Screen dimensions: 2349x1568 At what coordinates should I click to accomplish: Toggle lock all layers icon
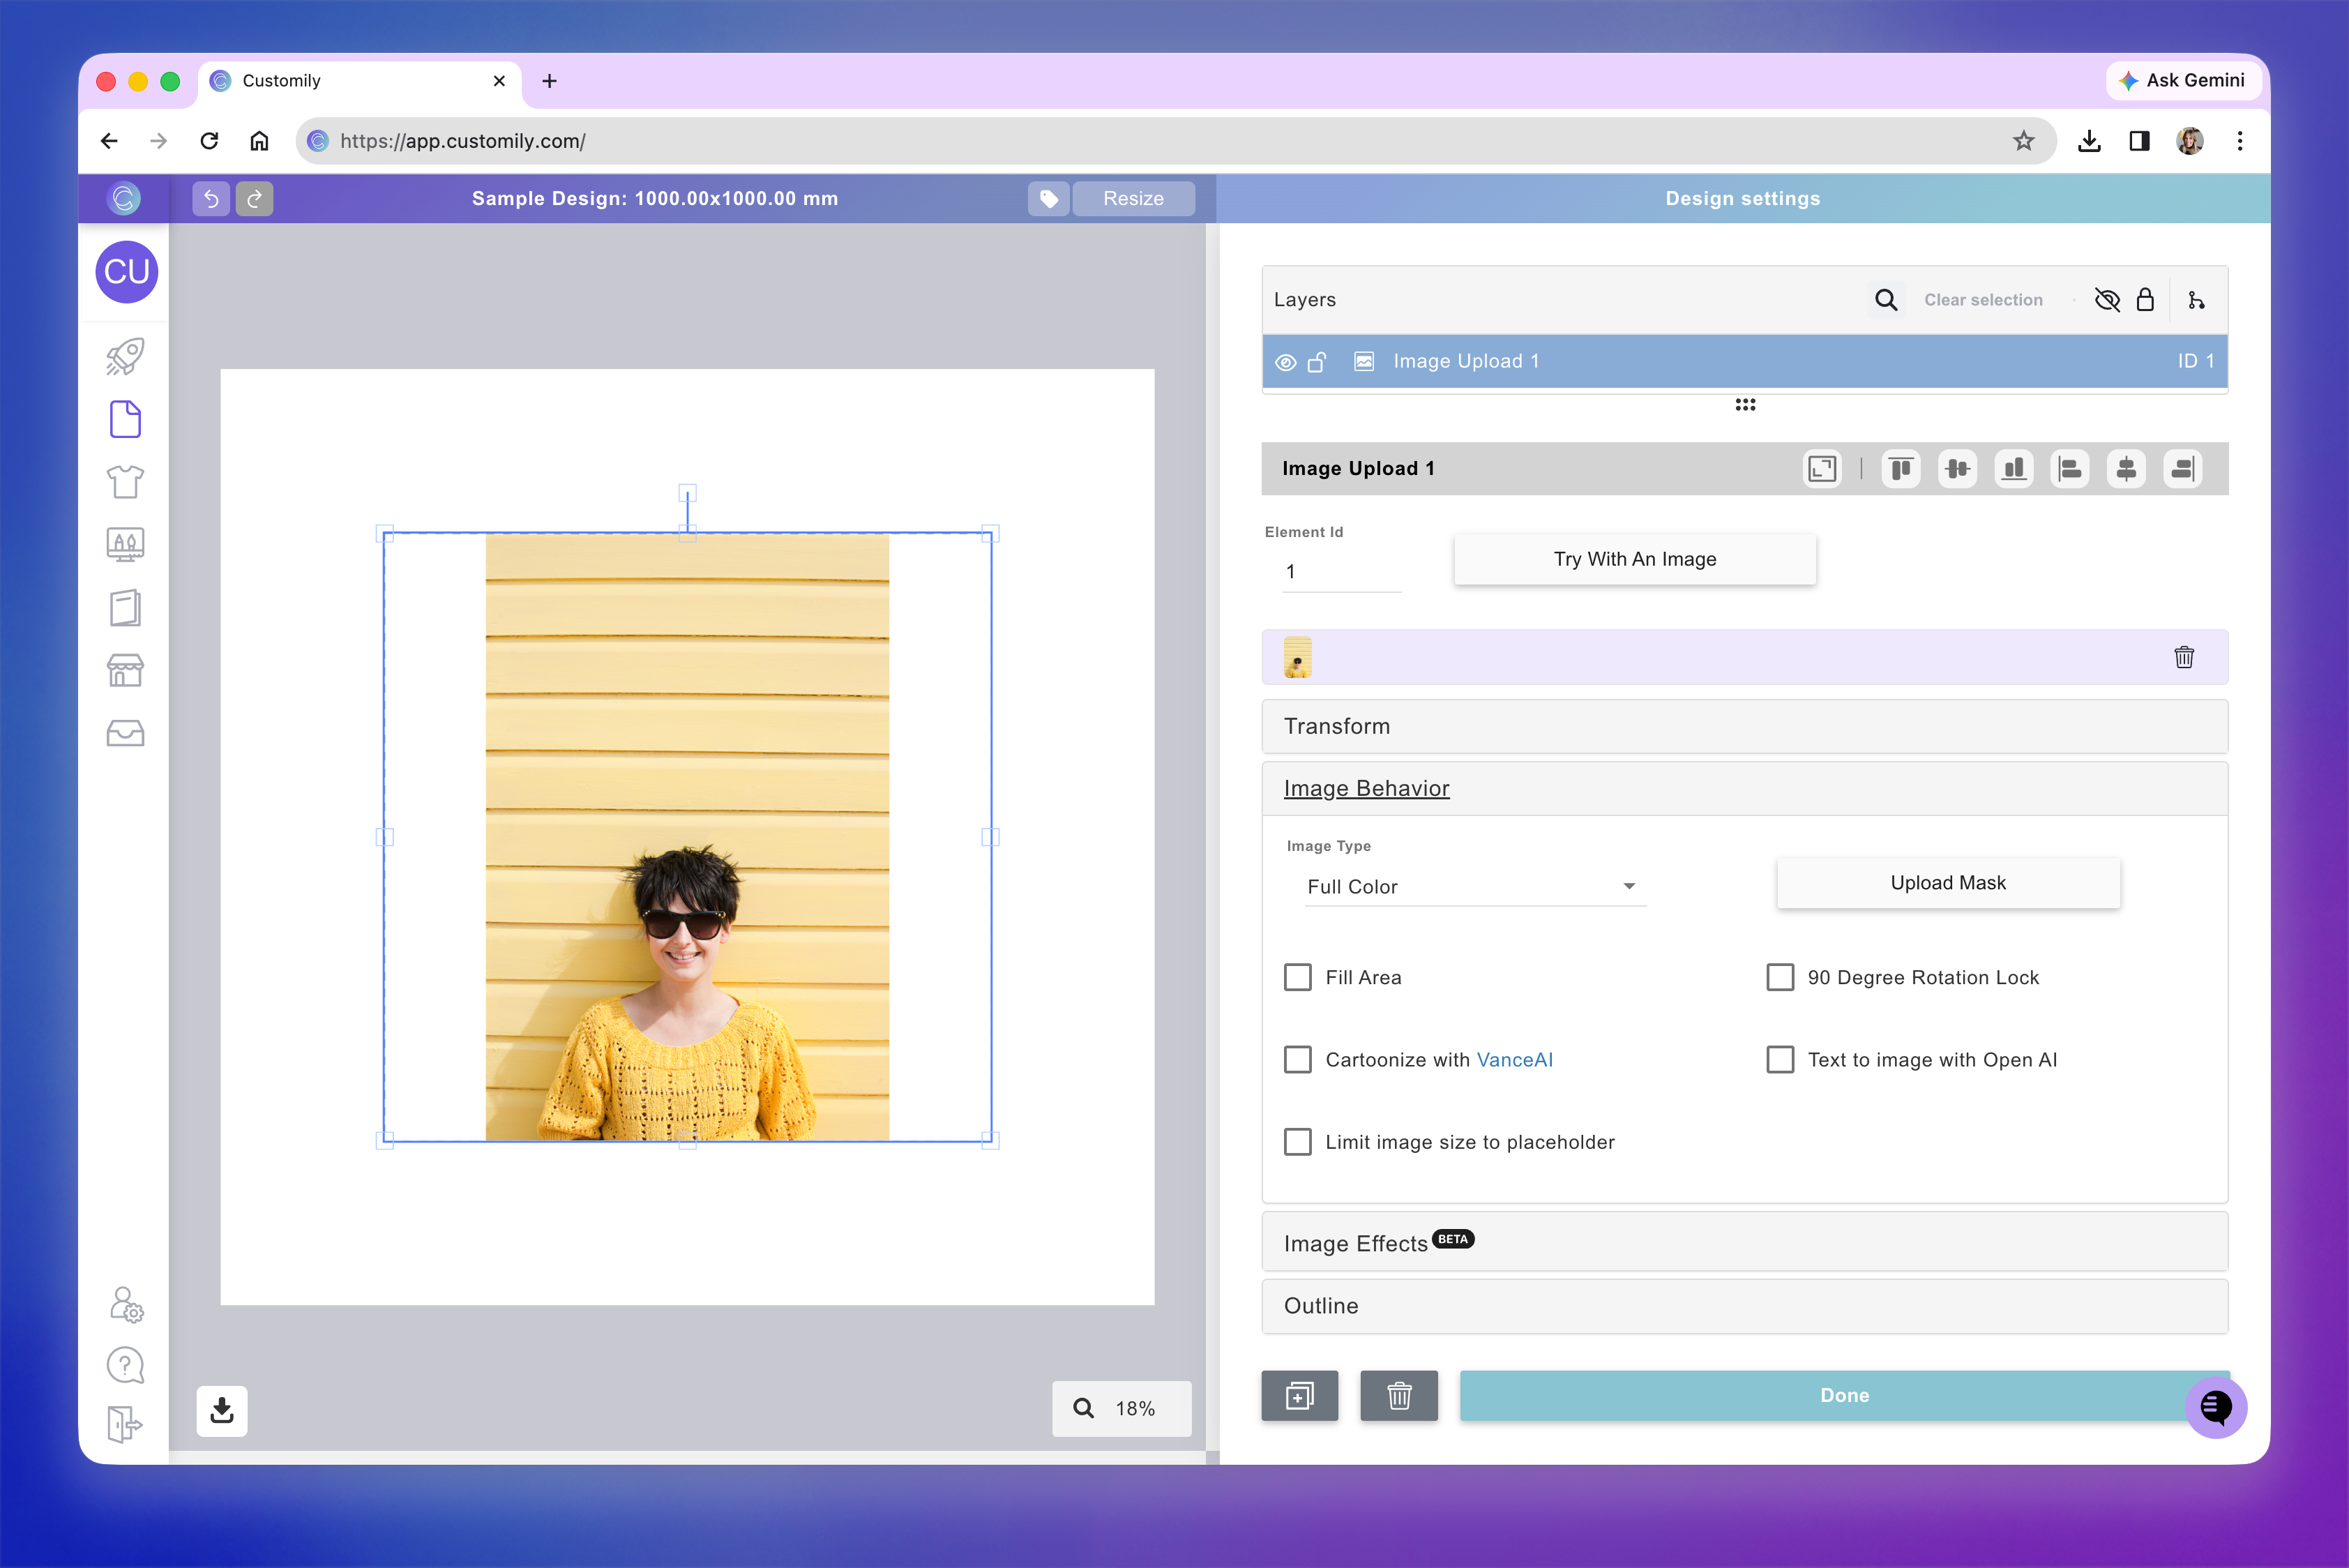tap(2145, 299)
